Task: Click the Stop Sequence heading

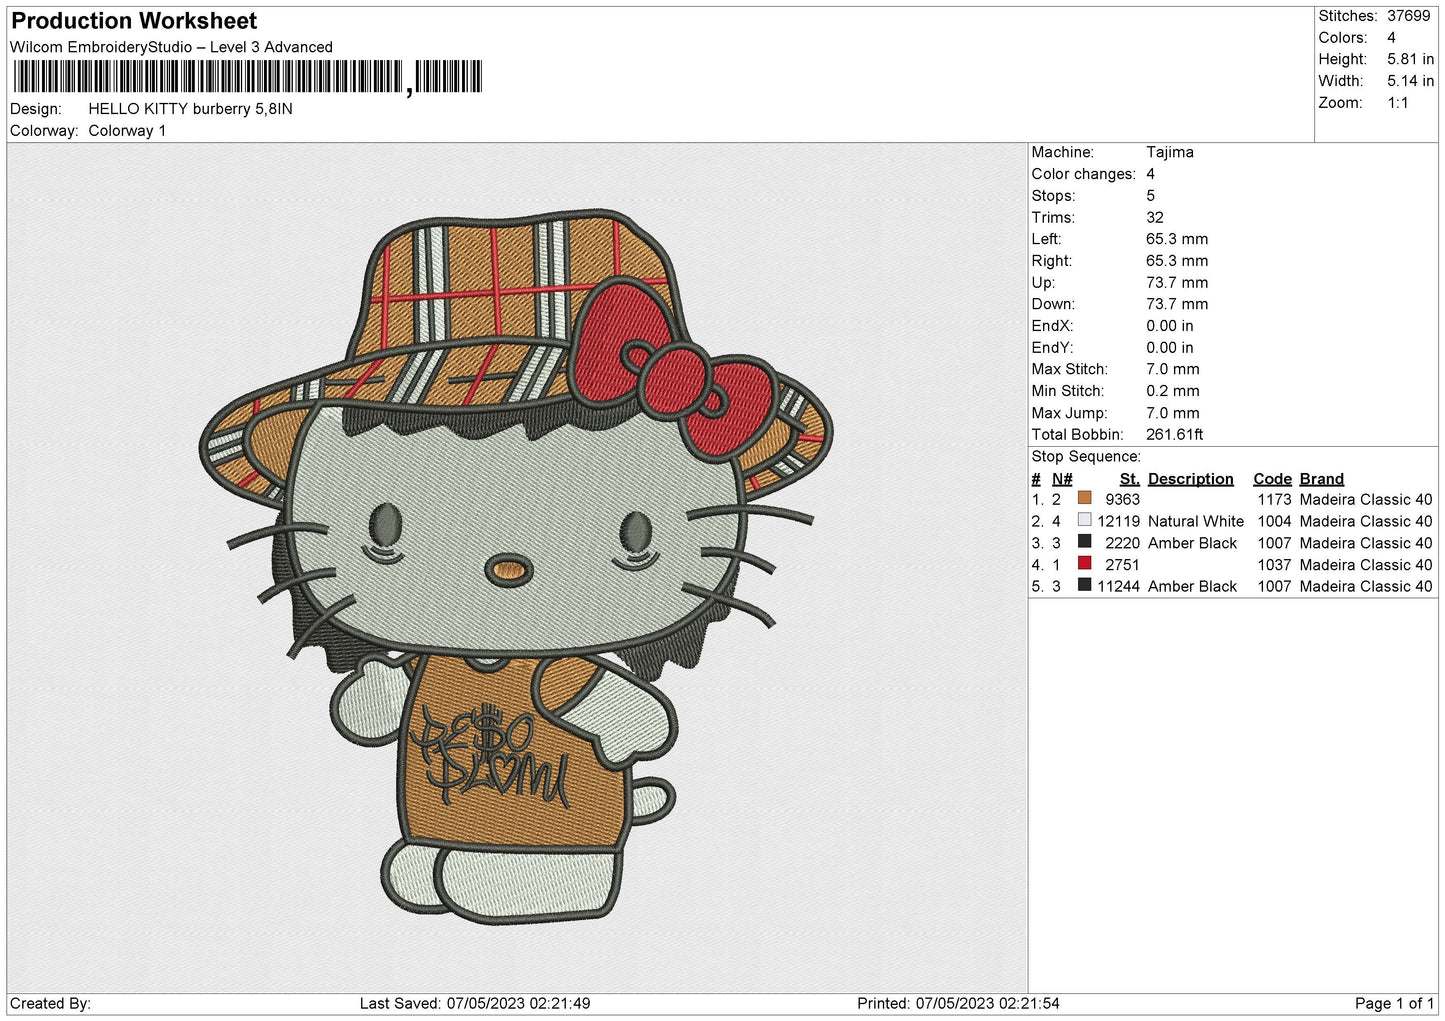Action: [x=1086, y=457]
